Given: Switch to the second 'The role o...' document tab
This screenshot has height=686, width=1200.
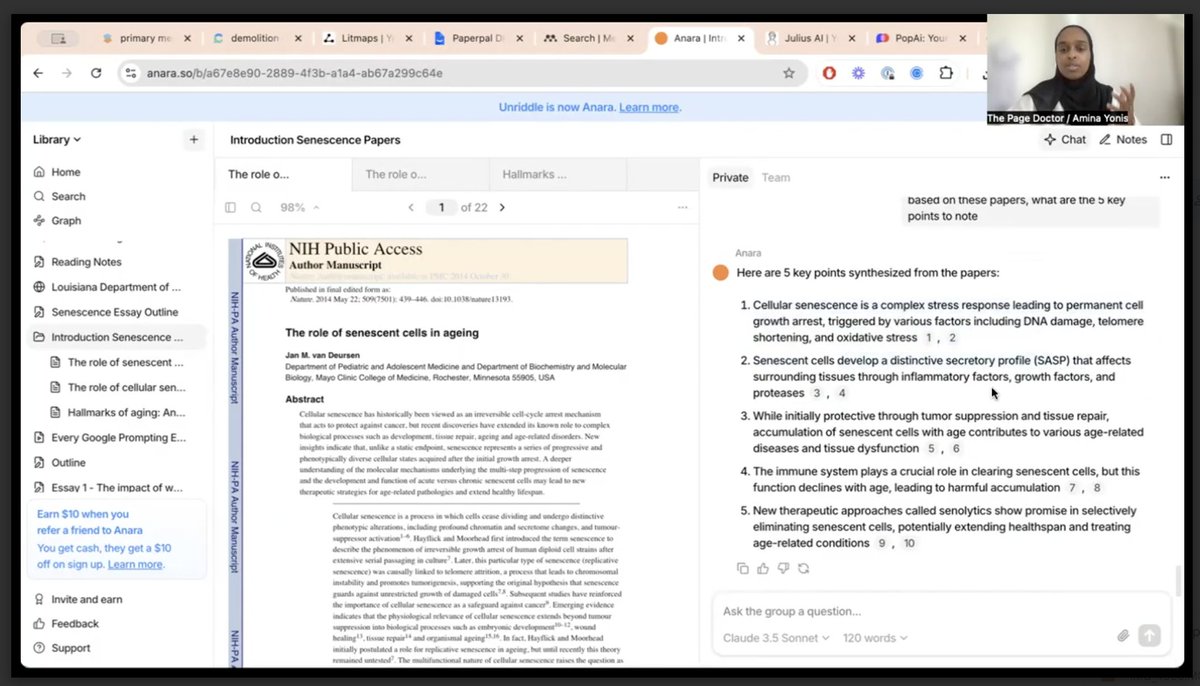Looking at the screenshot, I should coord(420,174).
